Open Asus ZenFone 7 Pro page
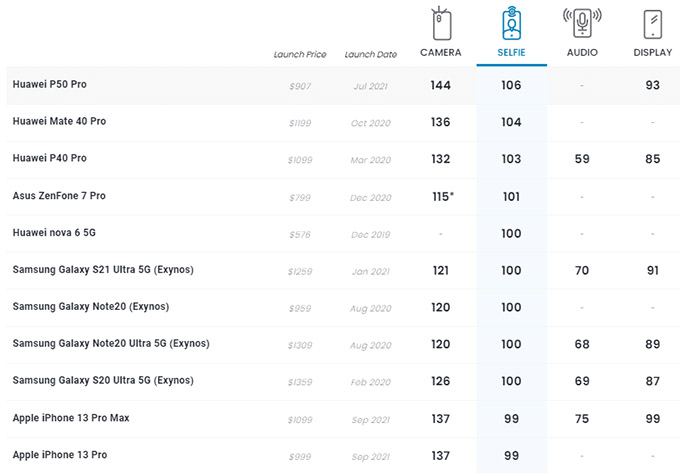 [x=59, y=196]
